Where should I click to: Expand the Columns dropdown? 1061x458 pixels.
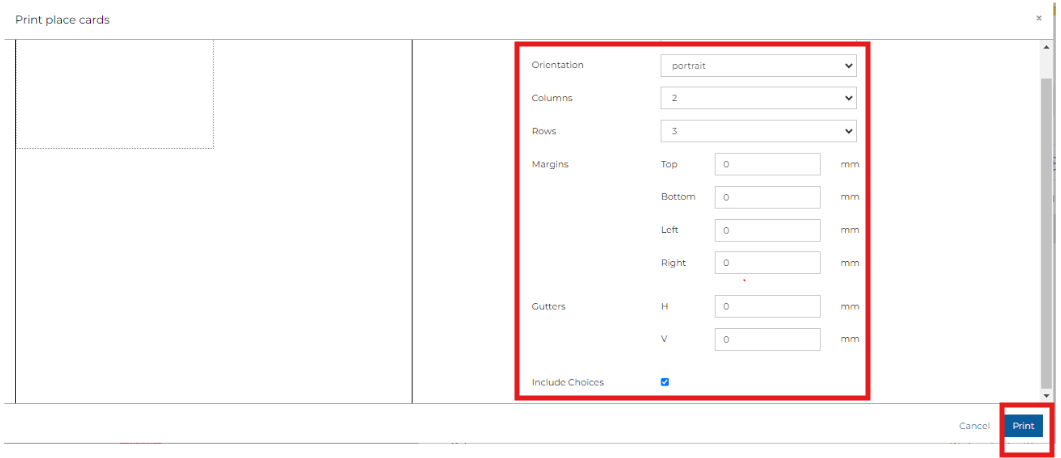click(758, 99)
